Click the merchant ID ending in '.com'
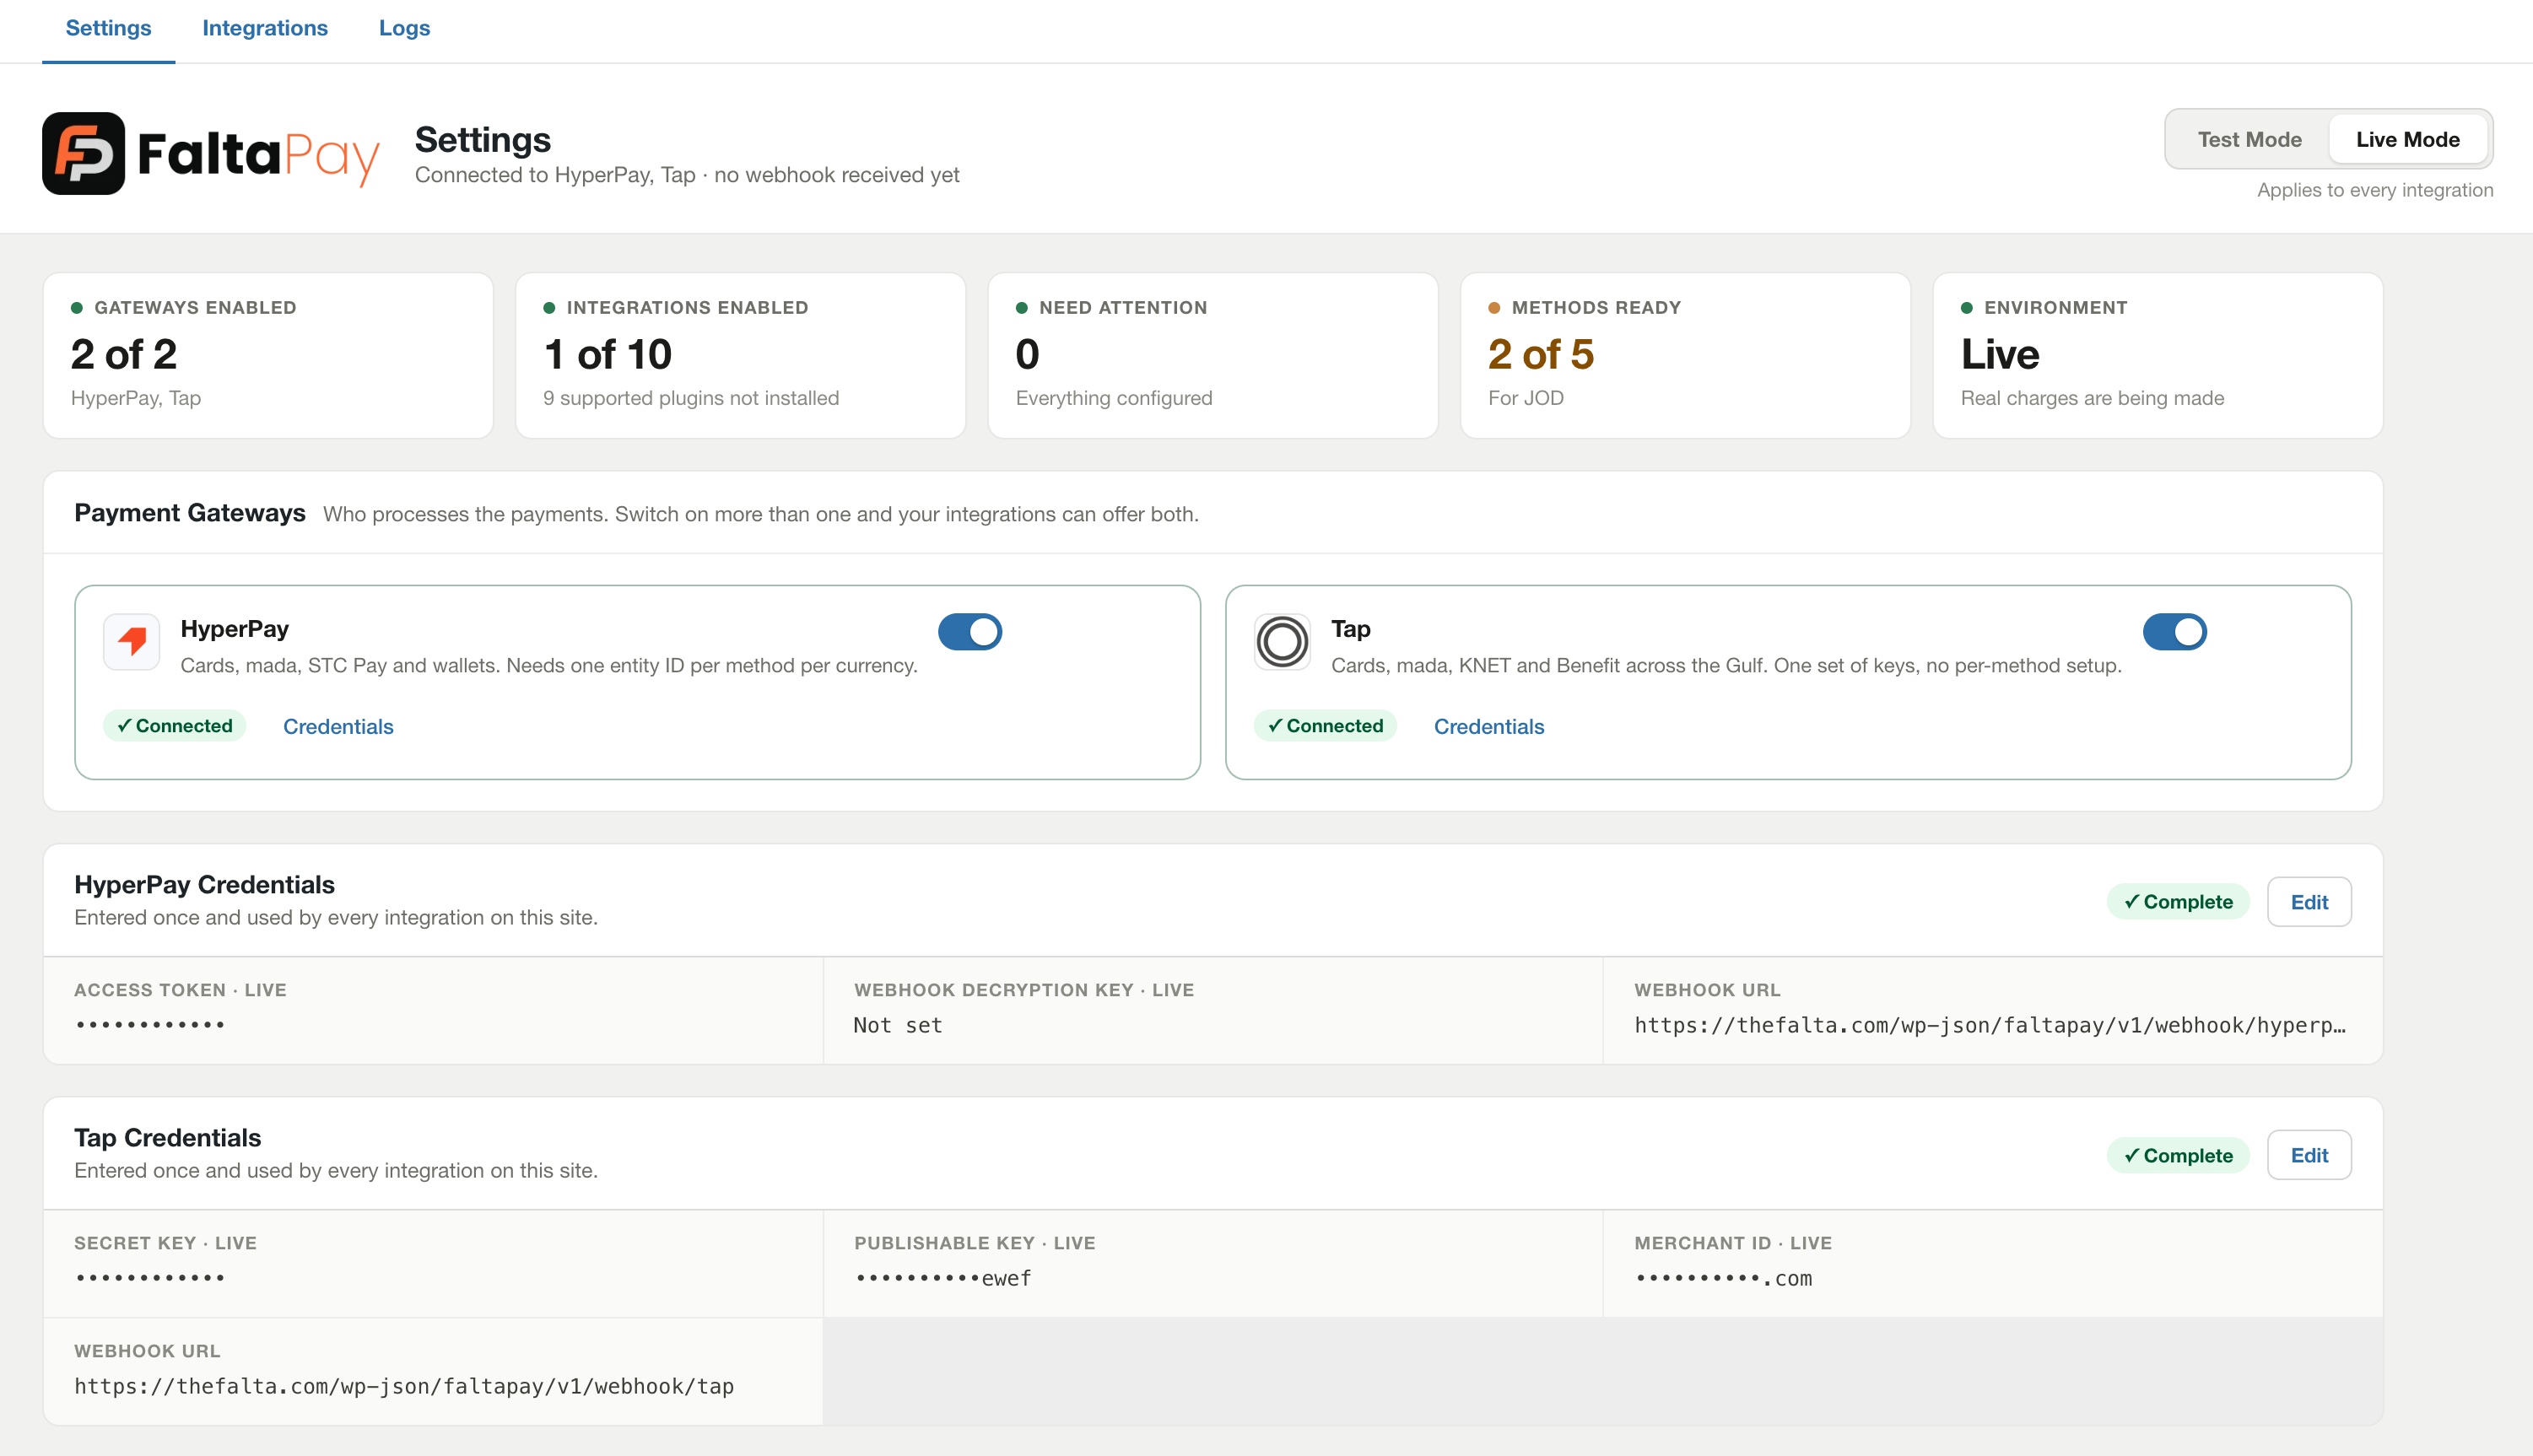Screen dimensions: 2533x1456 pos(1723,1278)
